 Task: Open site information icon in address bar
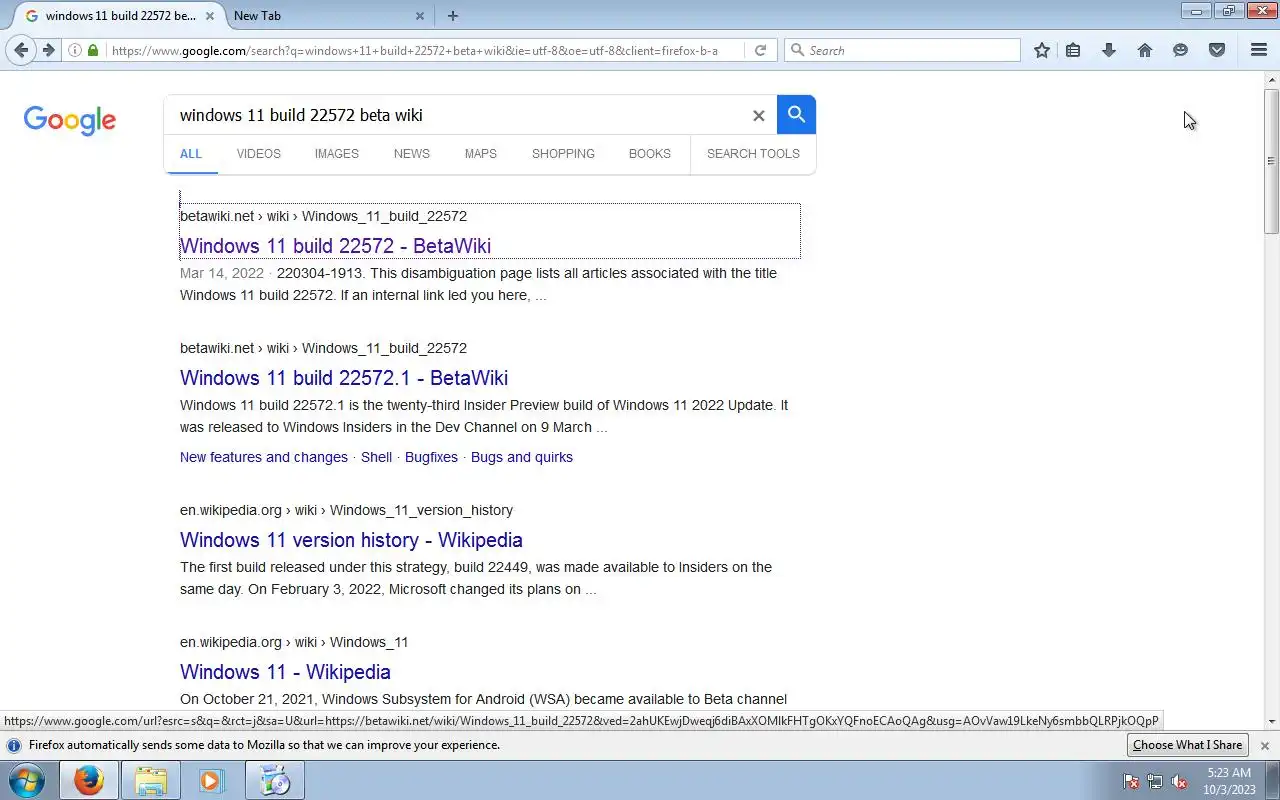click(x=75, y=50)
